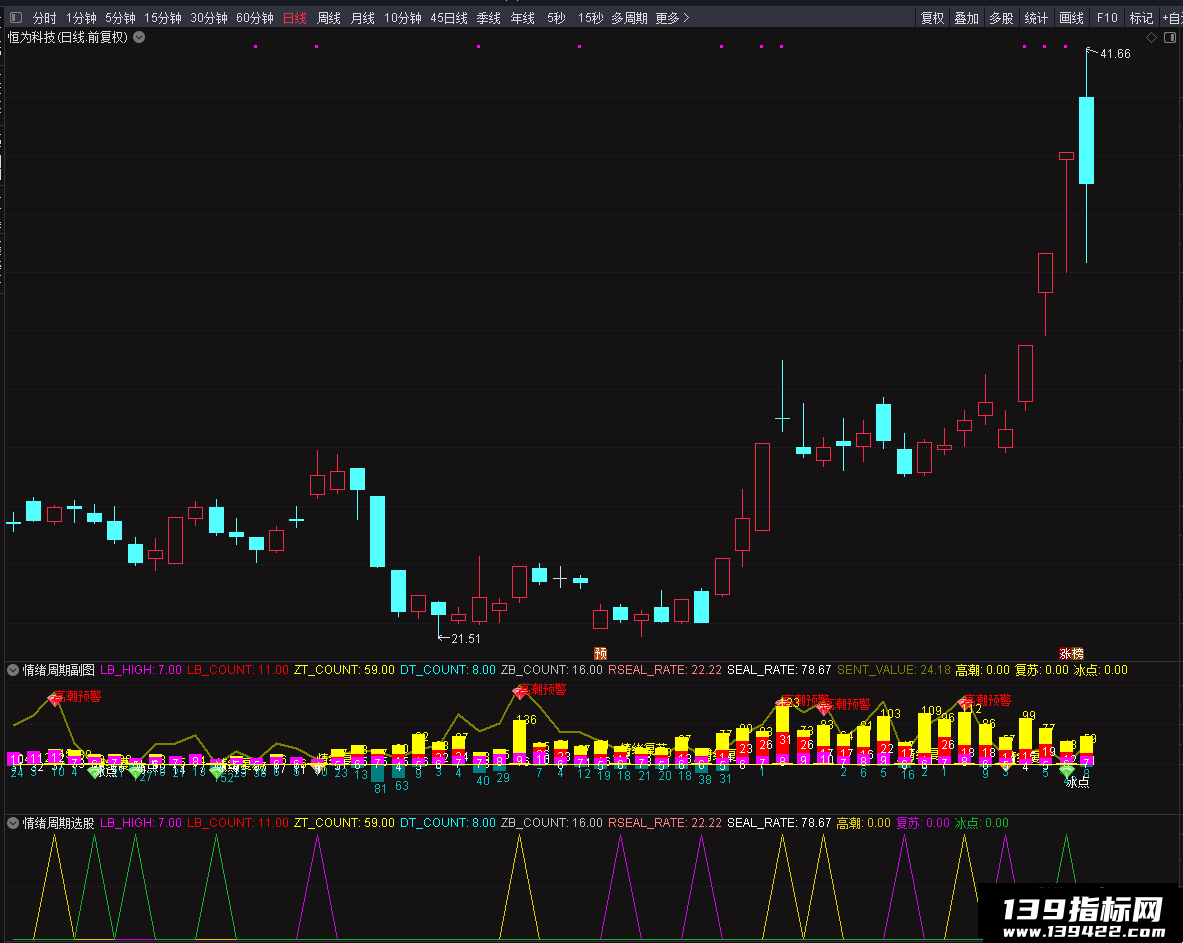Select the 60分钟 period tab
The height and width of the screenshot is (943, 1183).
click(x=254, y=17)
